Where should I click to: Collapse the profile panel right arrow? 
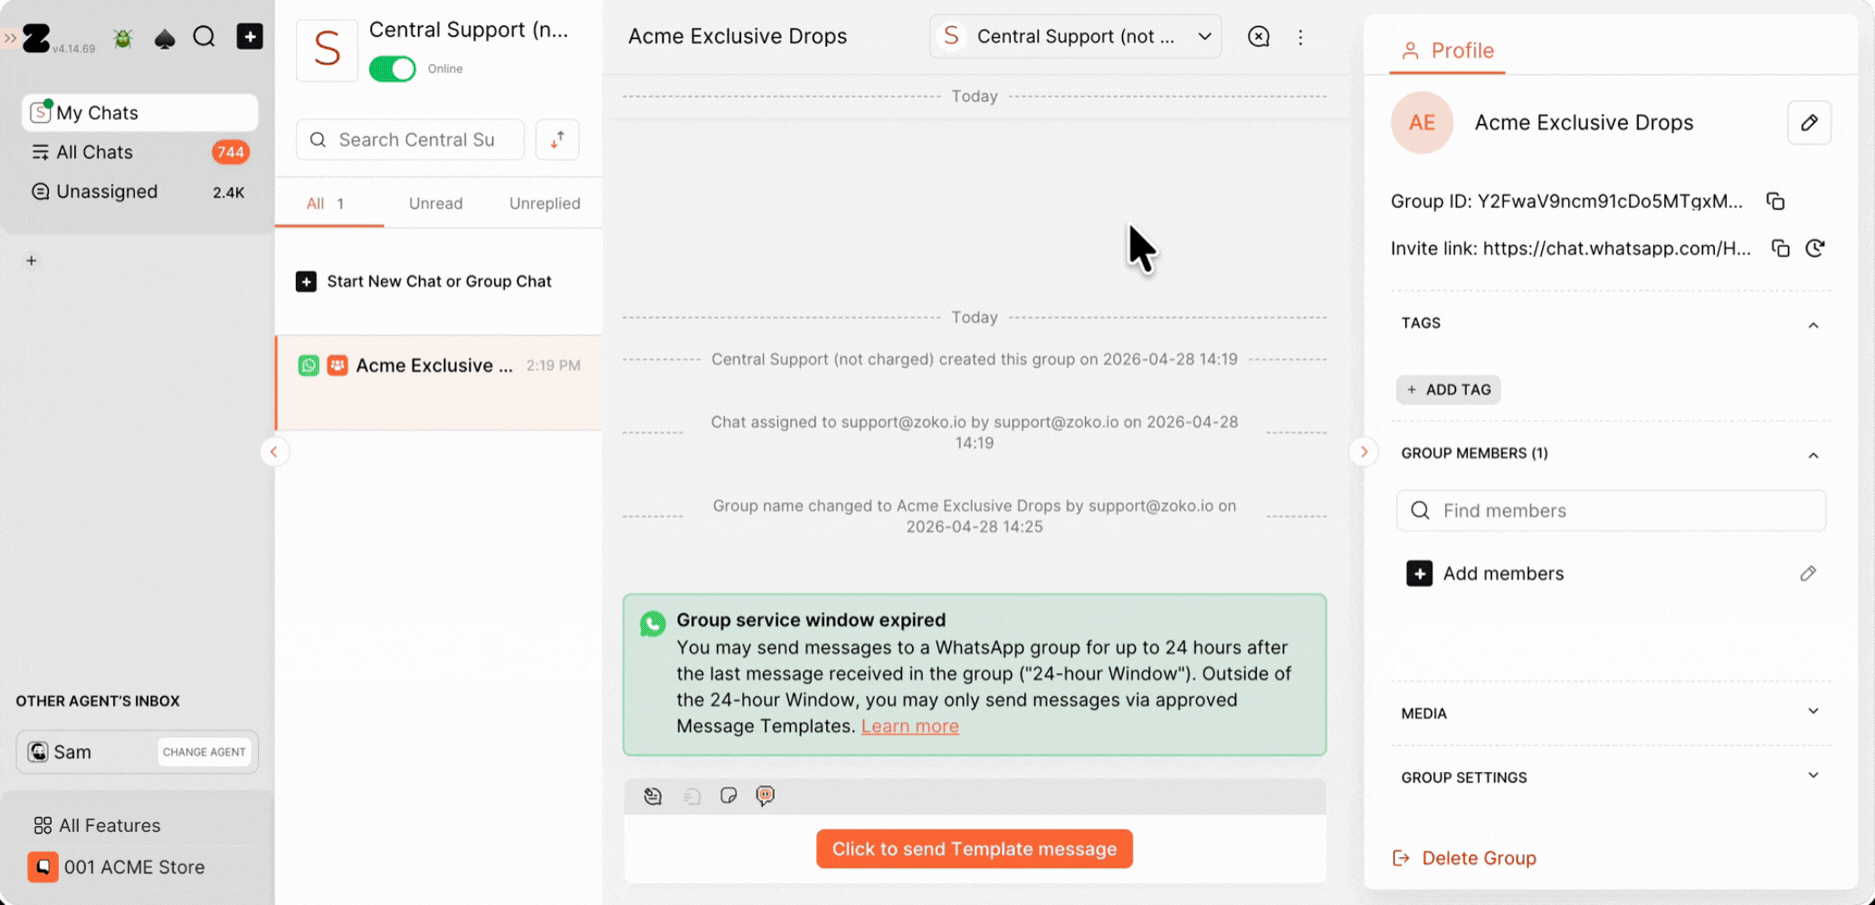pyautogui.click(x=1364, y=452)
